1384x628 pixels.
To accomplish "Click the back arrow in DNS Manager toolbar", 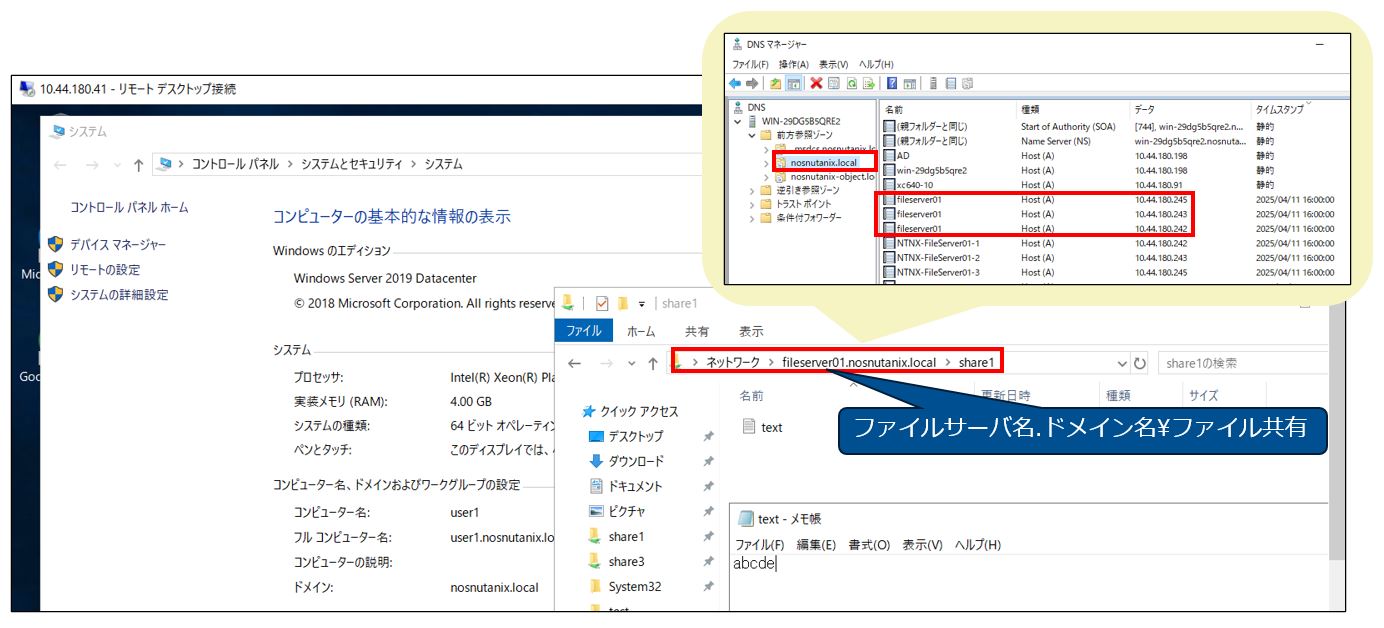I will pos(735,83).
